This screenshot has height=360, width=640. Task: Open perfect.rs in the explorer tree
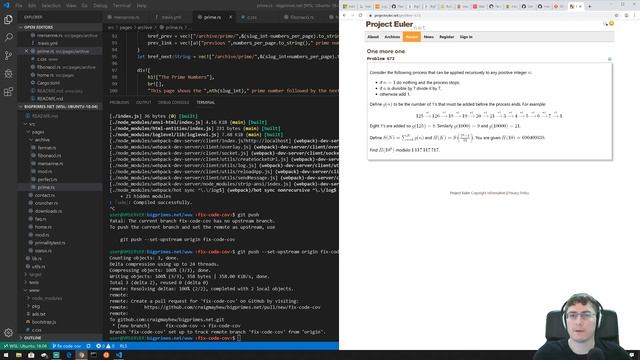(47, 179)
